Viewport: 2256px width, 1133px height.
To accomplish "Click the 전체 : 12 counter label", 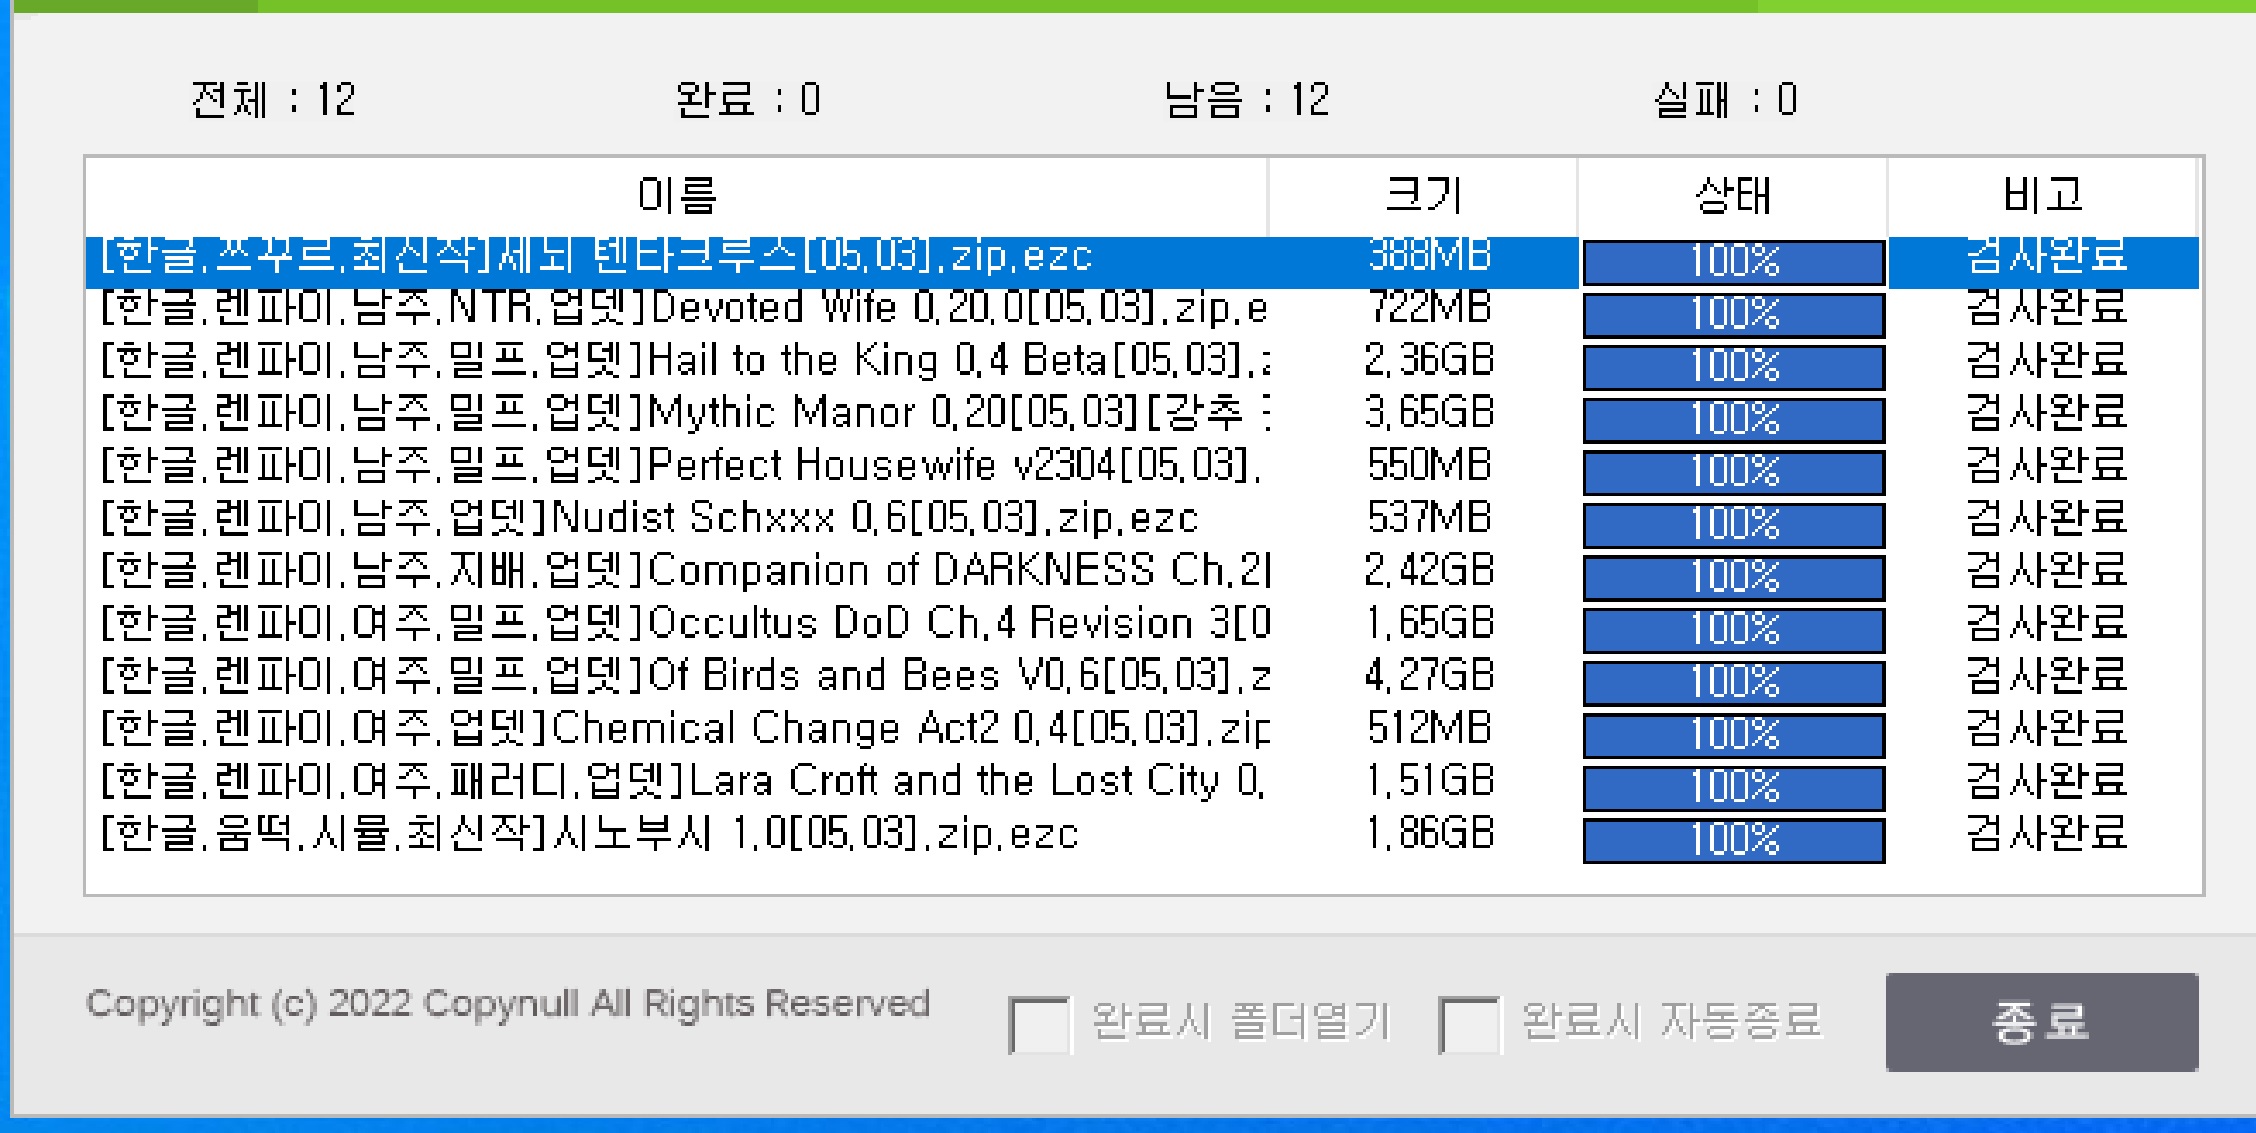I will (x=270, y=99).
